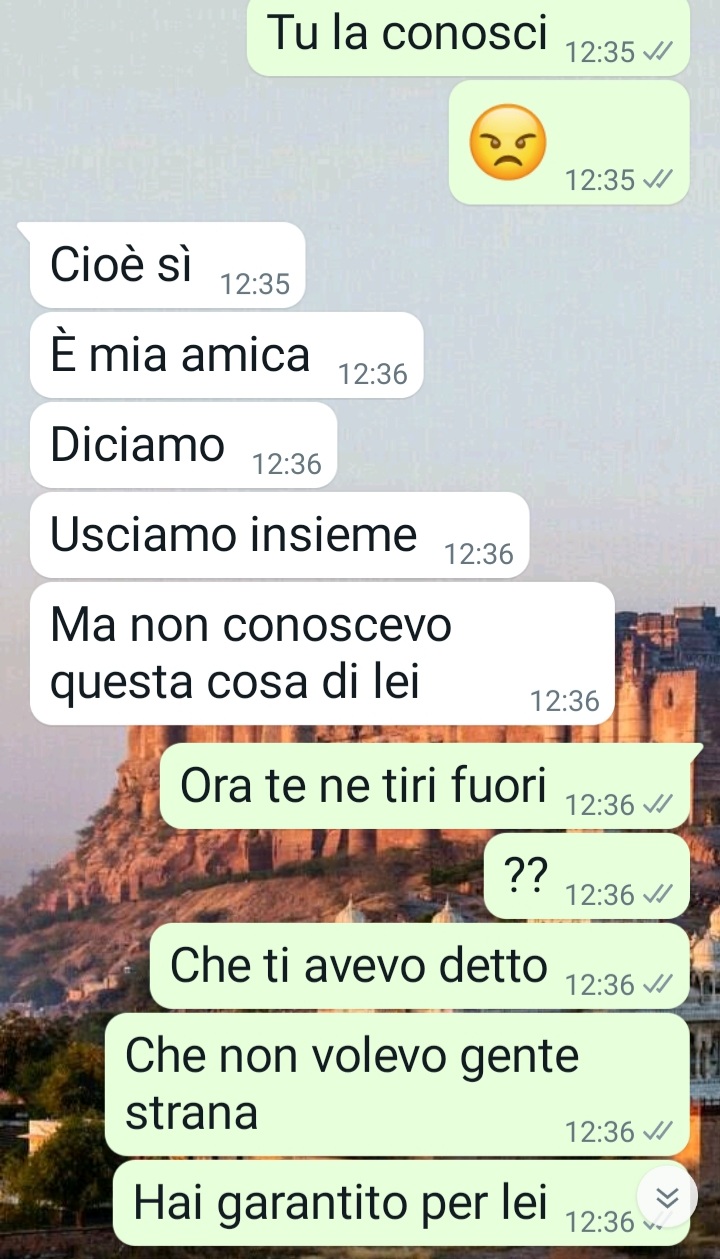Select the "È mia amica" message bubble
This screenshot has width=720, height=1259.
pyautogui.click(x=227, y=355)
